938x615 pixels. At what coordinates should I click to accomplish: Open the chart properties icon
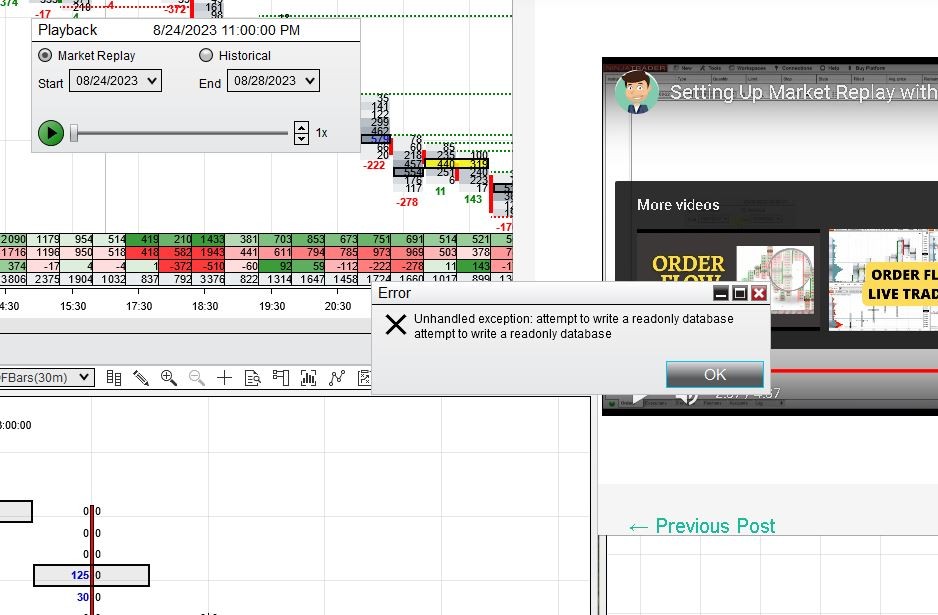[365, 378]
